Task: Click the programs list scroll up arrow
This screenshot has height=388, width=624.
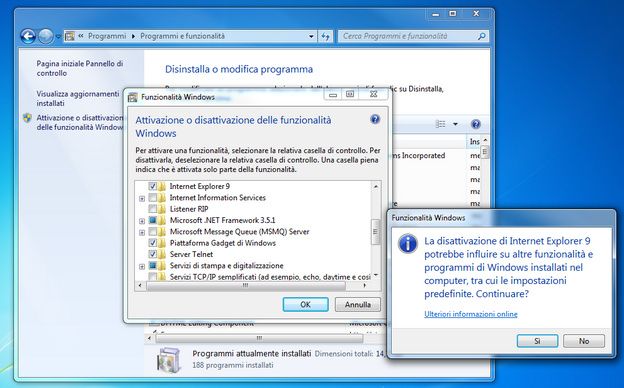Action: [x=485, y=141]
